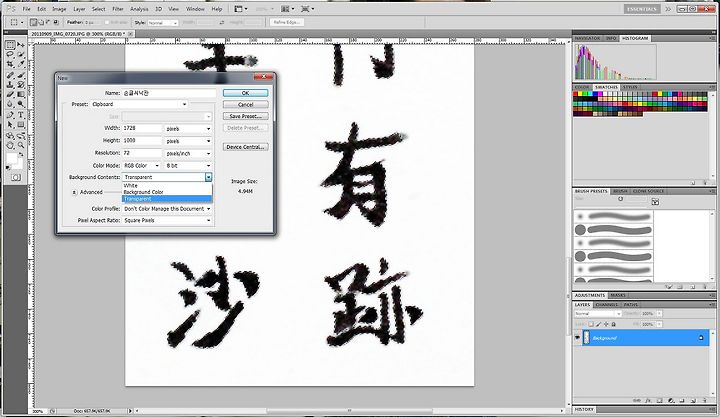Select the Horizontal Type tool

coord(21,115)
